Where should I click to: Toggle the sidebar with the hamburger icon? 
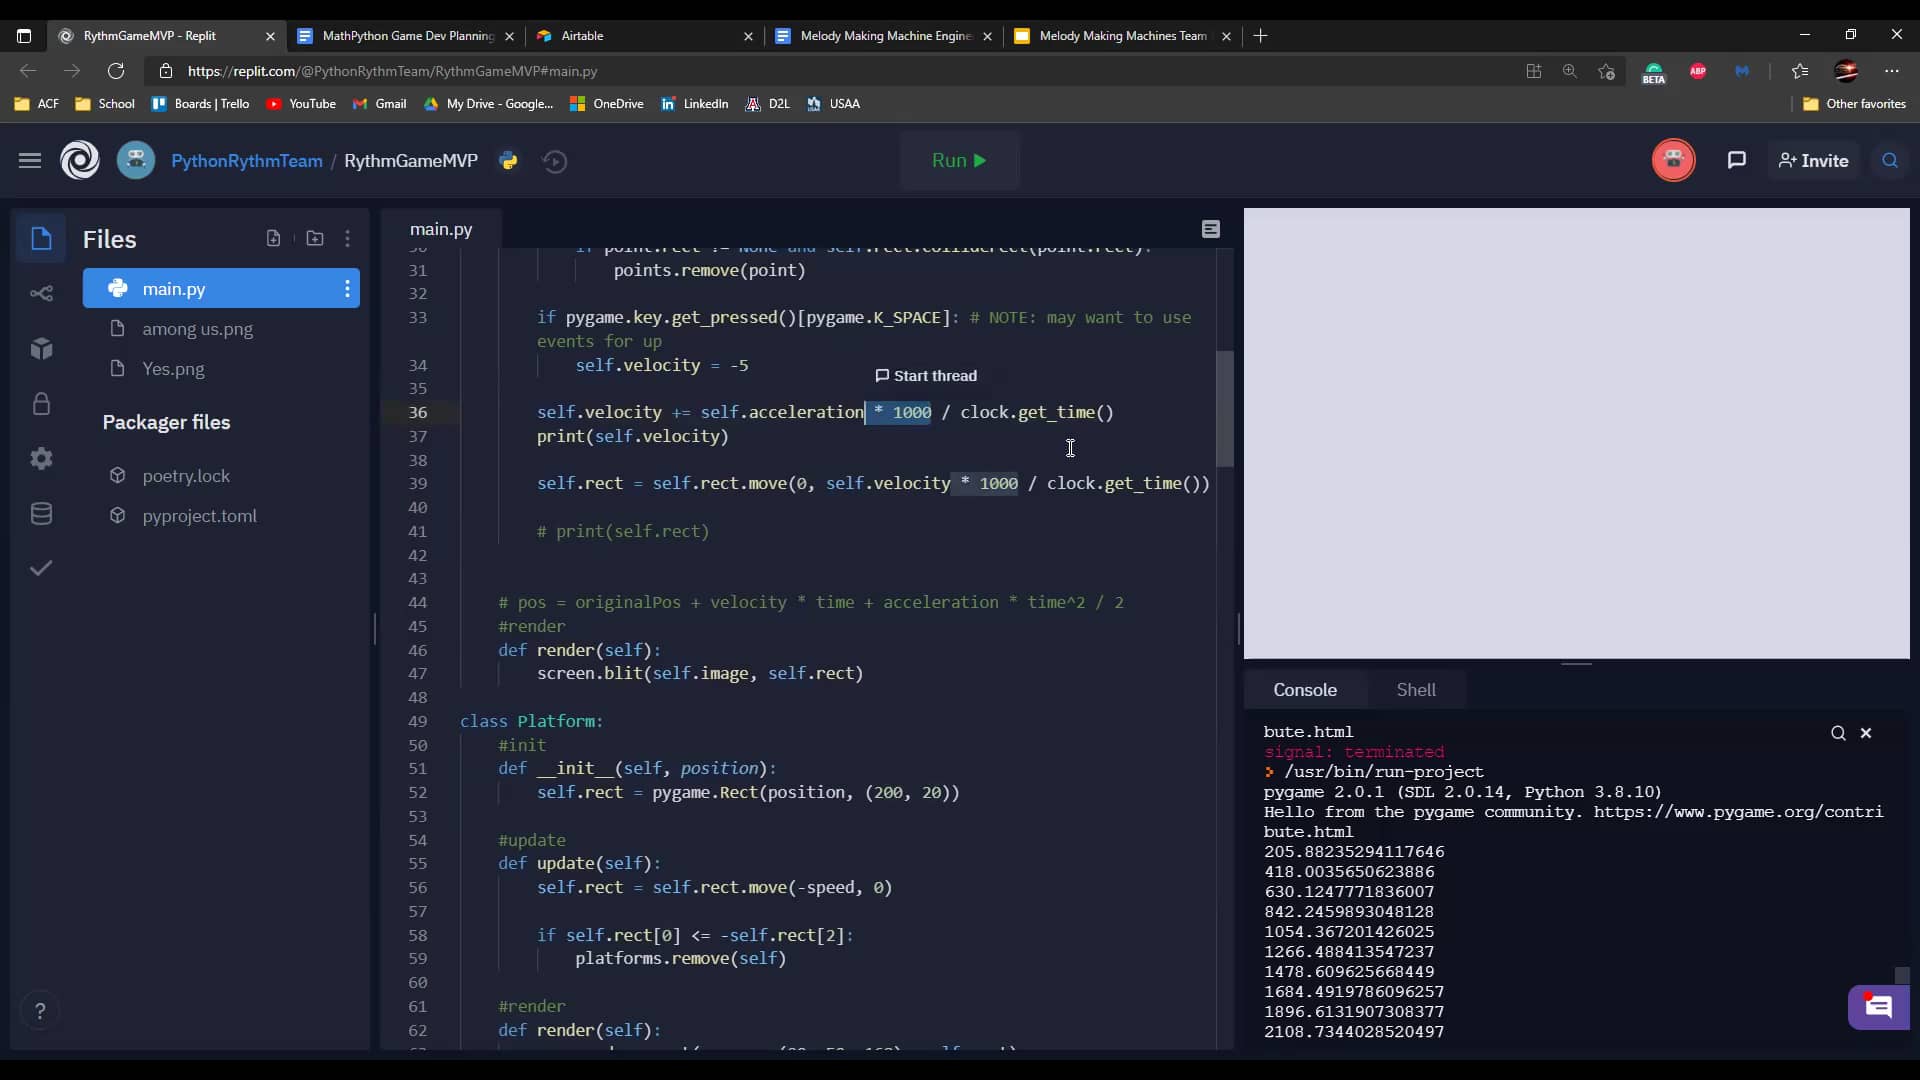pos(30,160)
